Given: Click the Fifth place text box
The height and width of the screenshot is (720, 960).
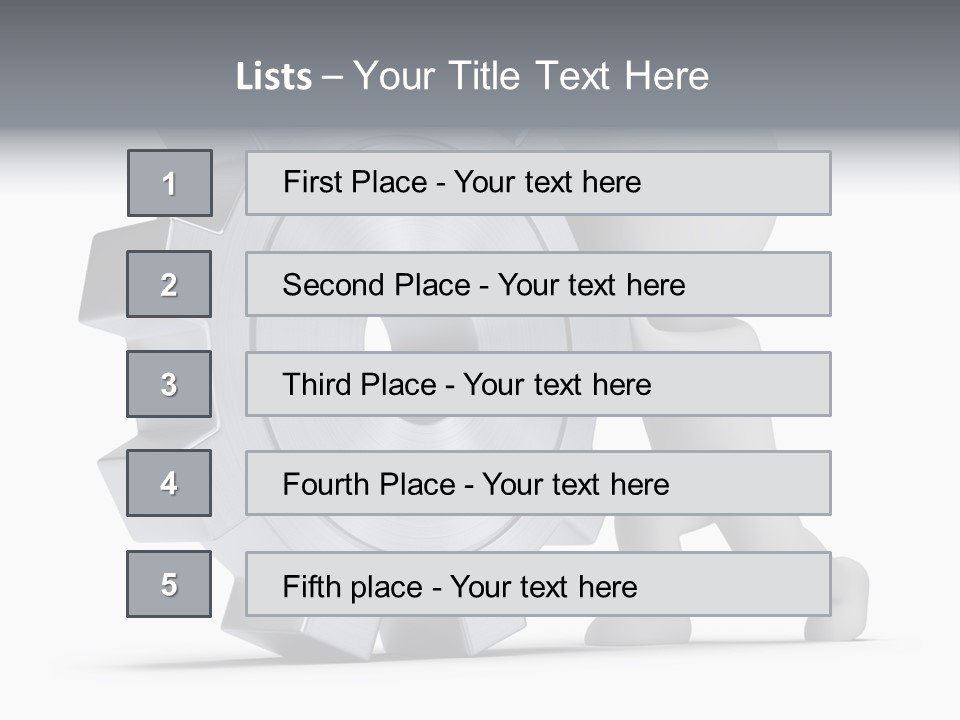Looking at the screenshot, I should (x=538, y=584).
